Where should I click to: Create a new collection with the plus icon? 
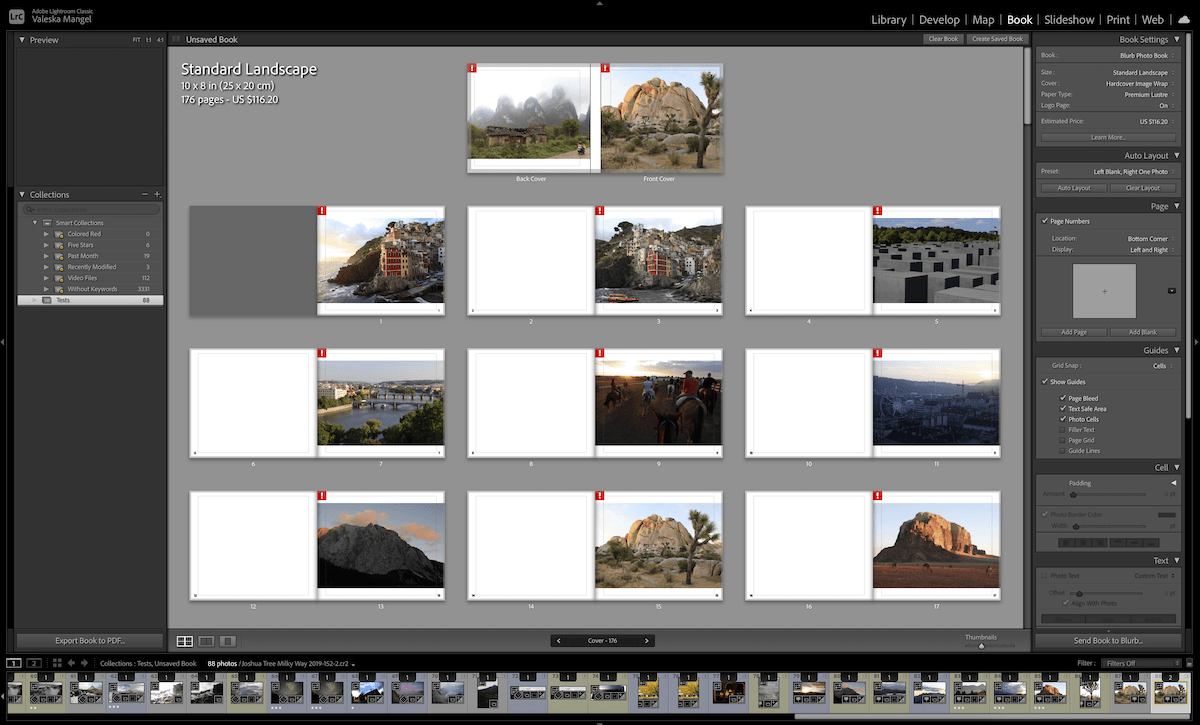(157, 194)
